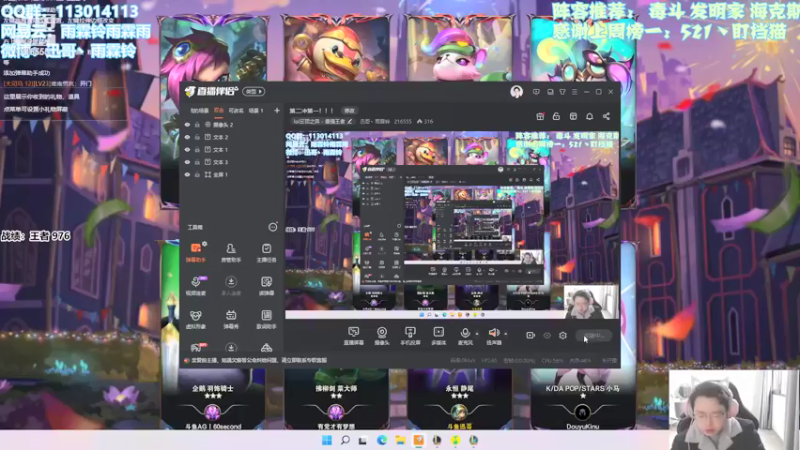Open Microsoft Edge from taskbar
The image size is (800, 450).
382,440
